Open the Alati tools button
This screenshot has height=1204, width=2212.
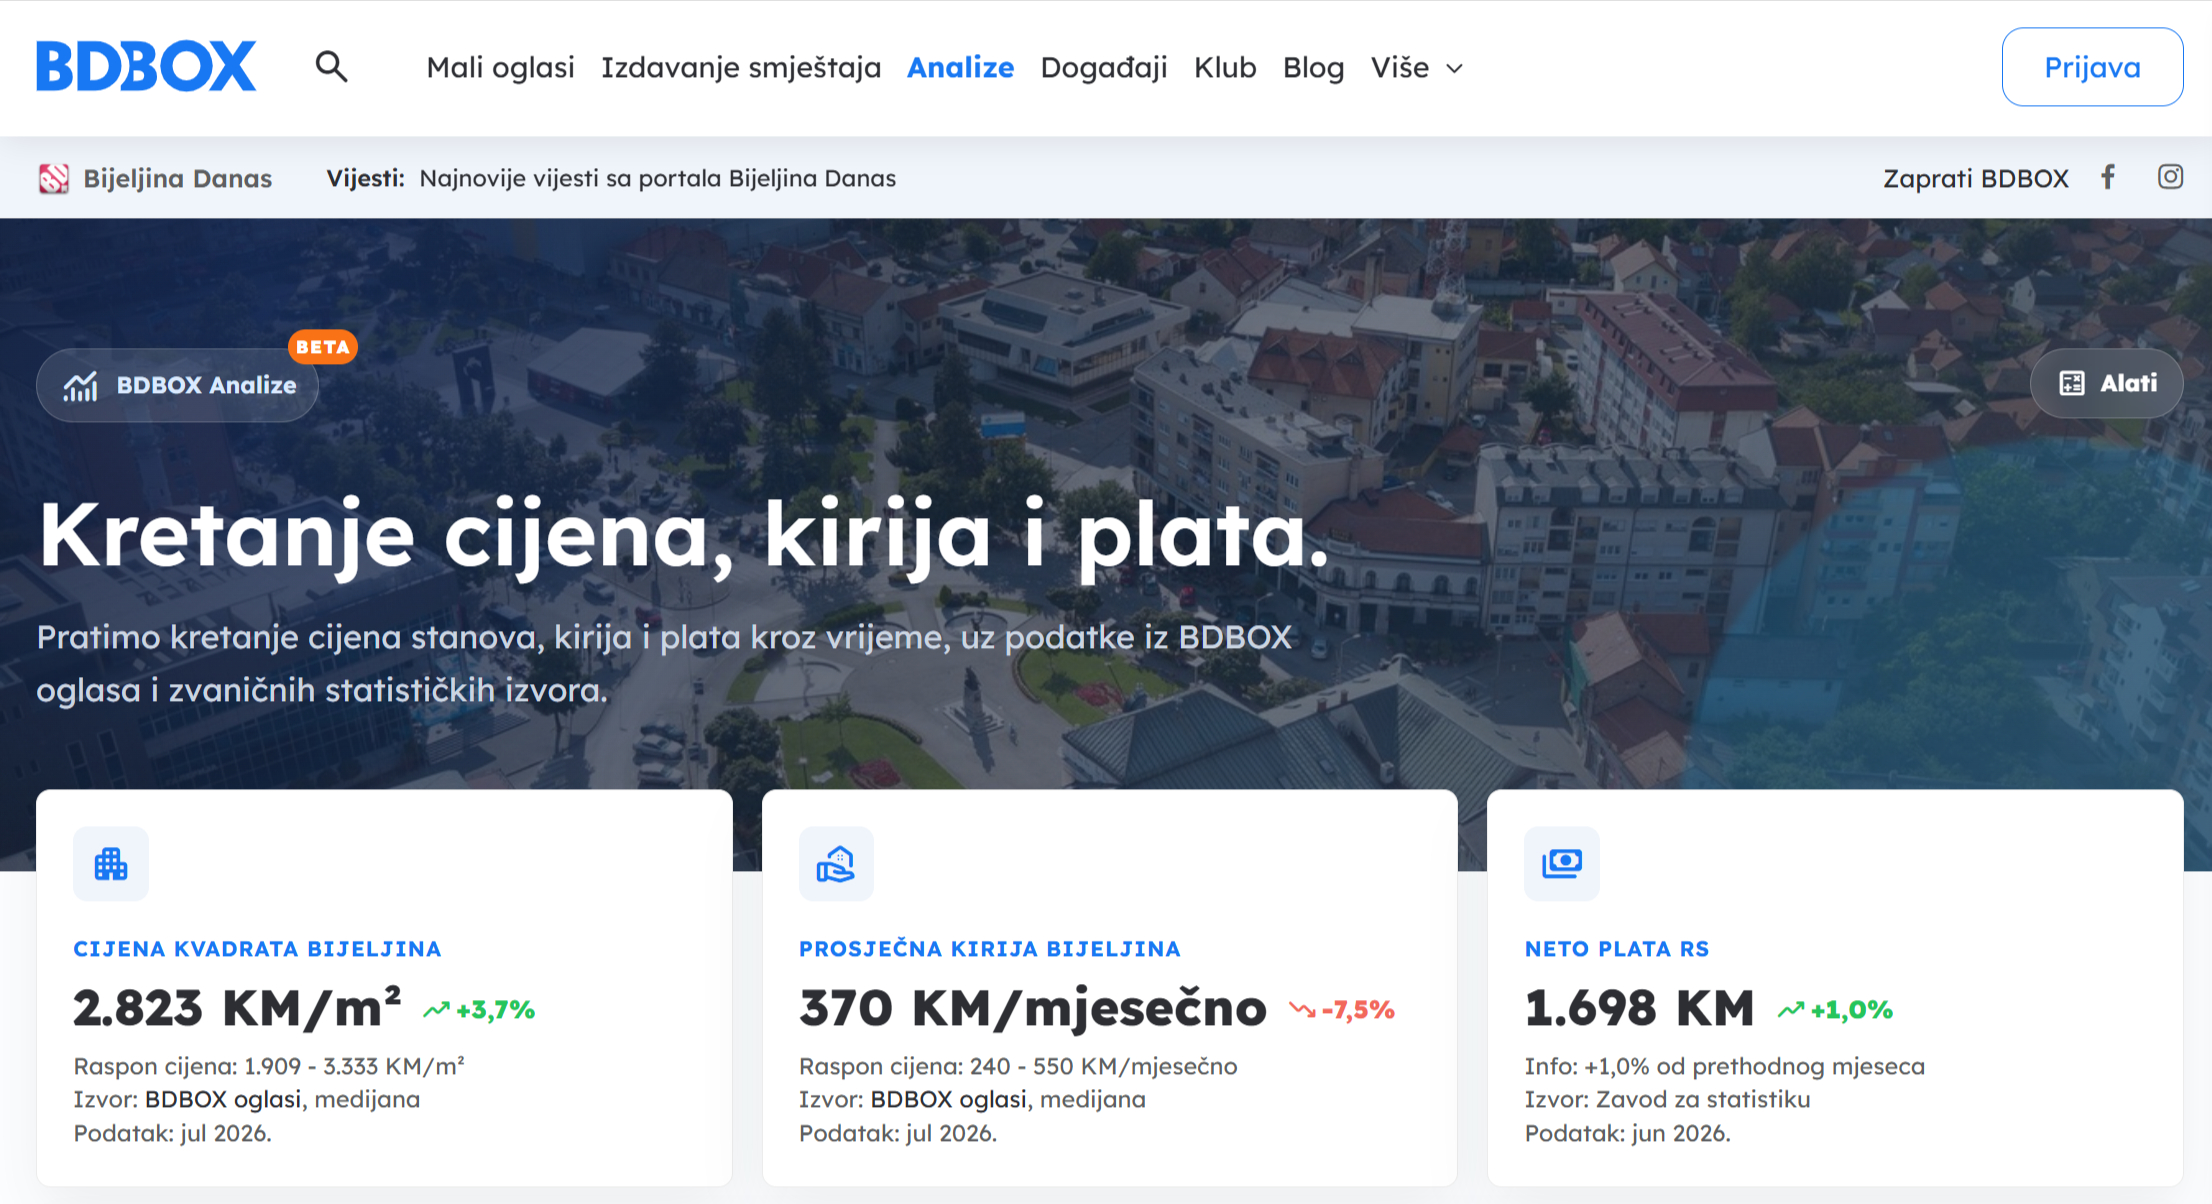[x=2107, y=383]
